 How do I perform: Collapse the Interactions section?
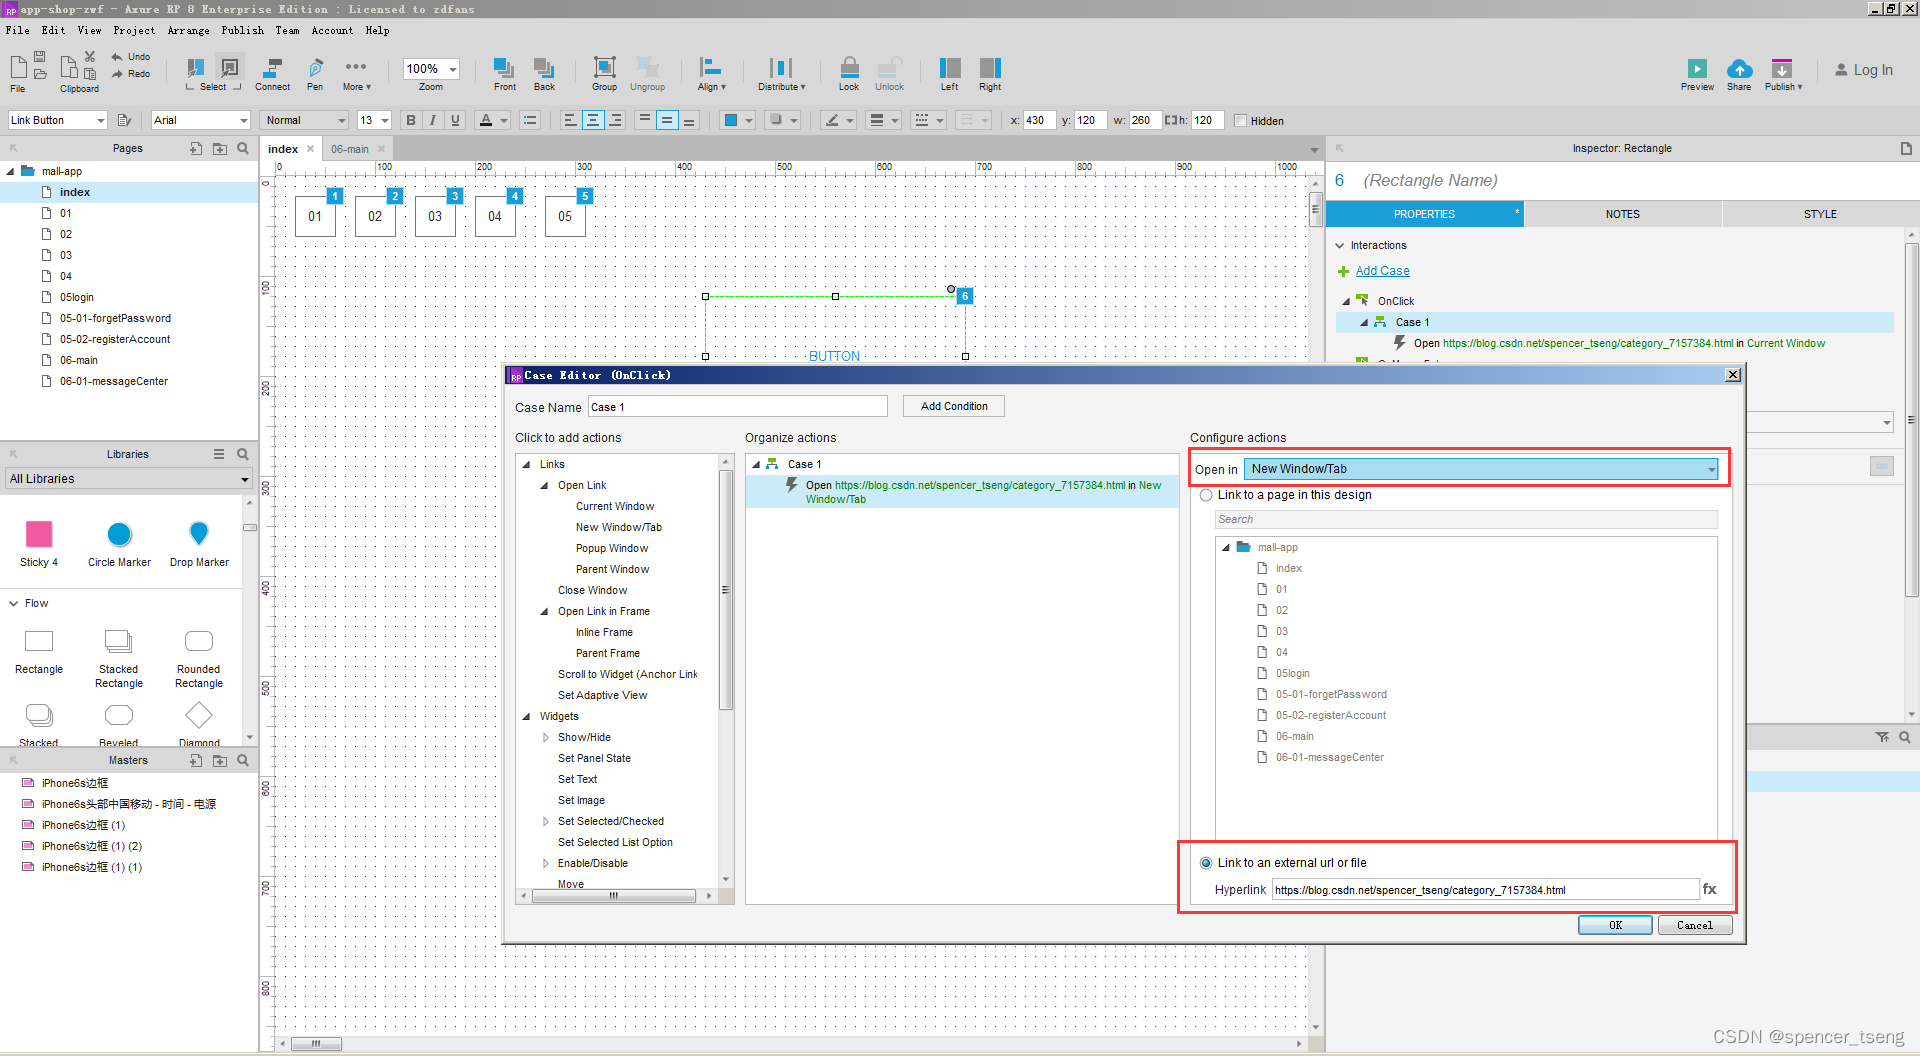pyautogui.click(x=1340, y=245)
